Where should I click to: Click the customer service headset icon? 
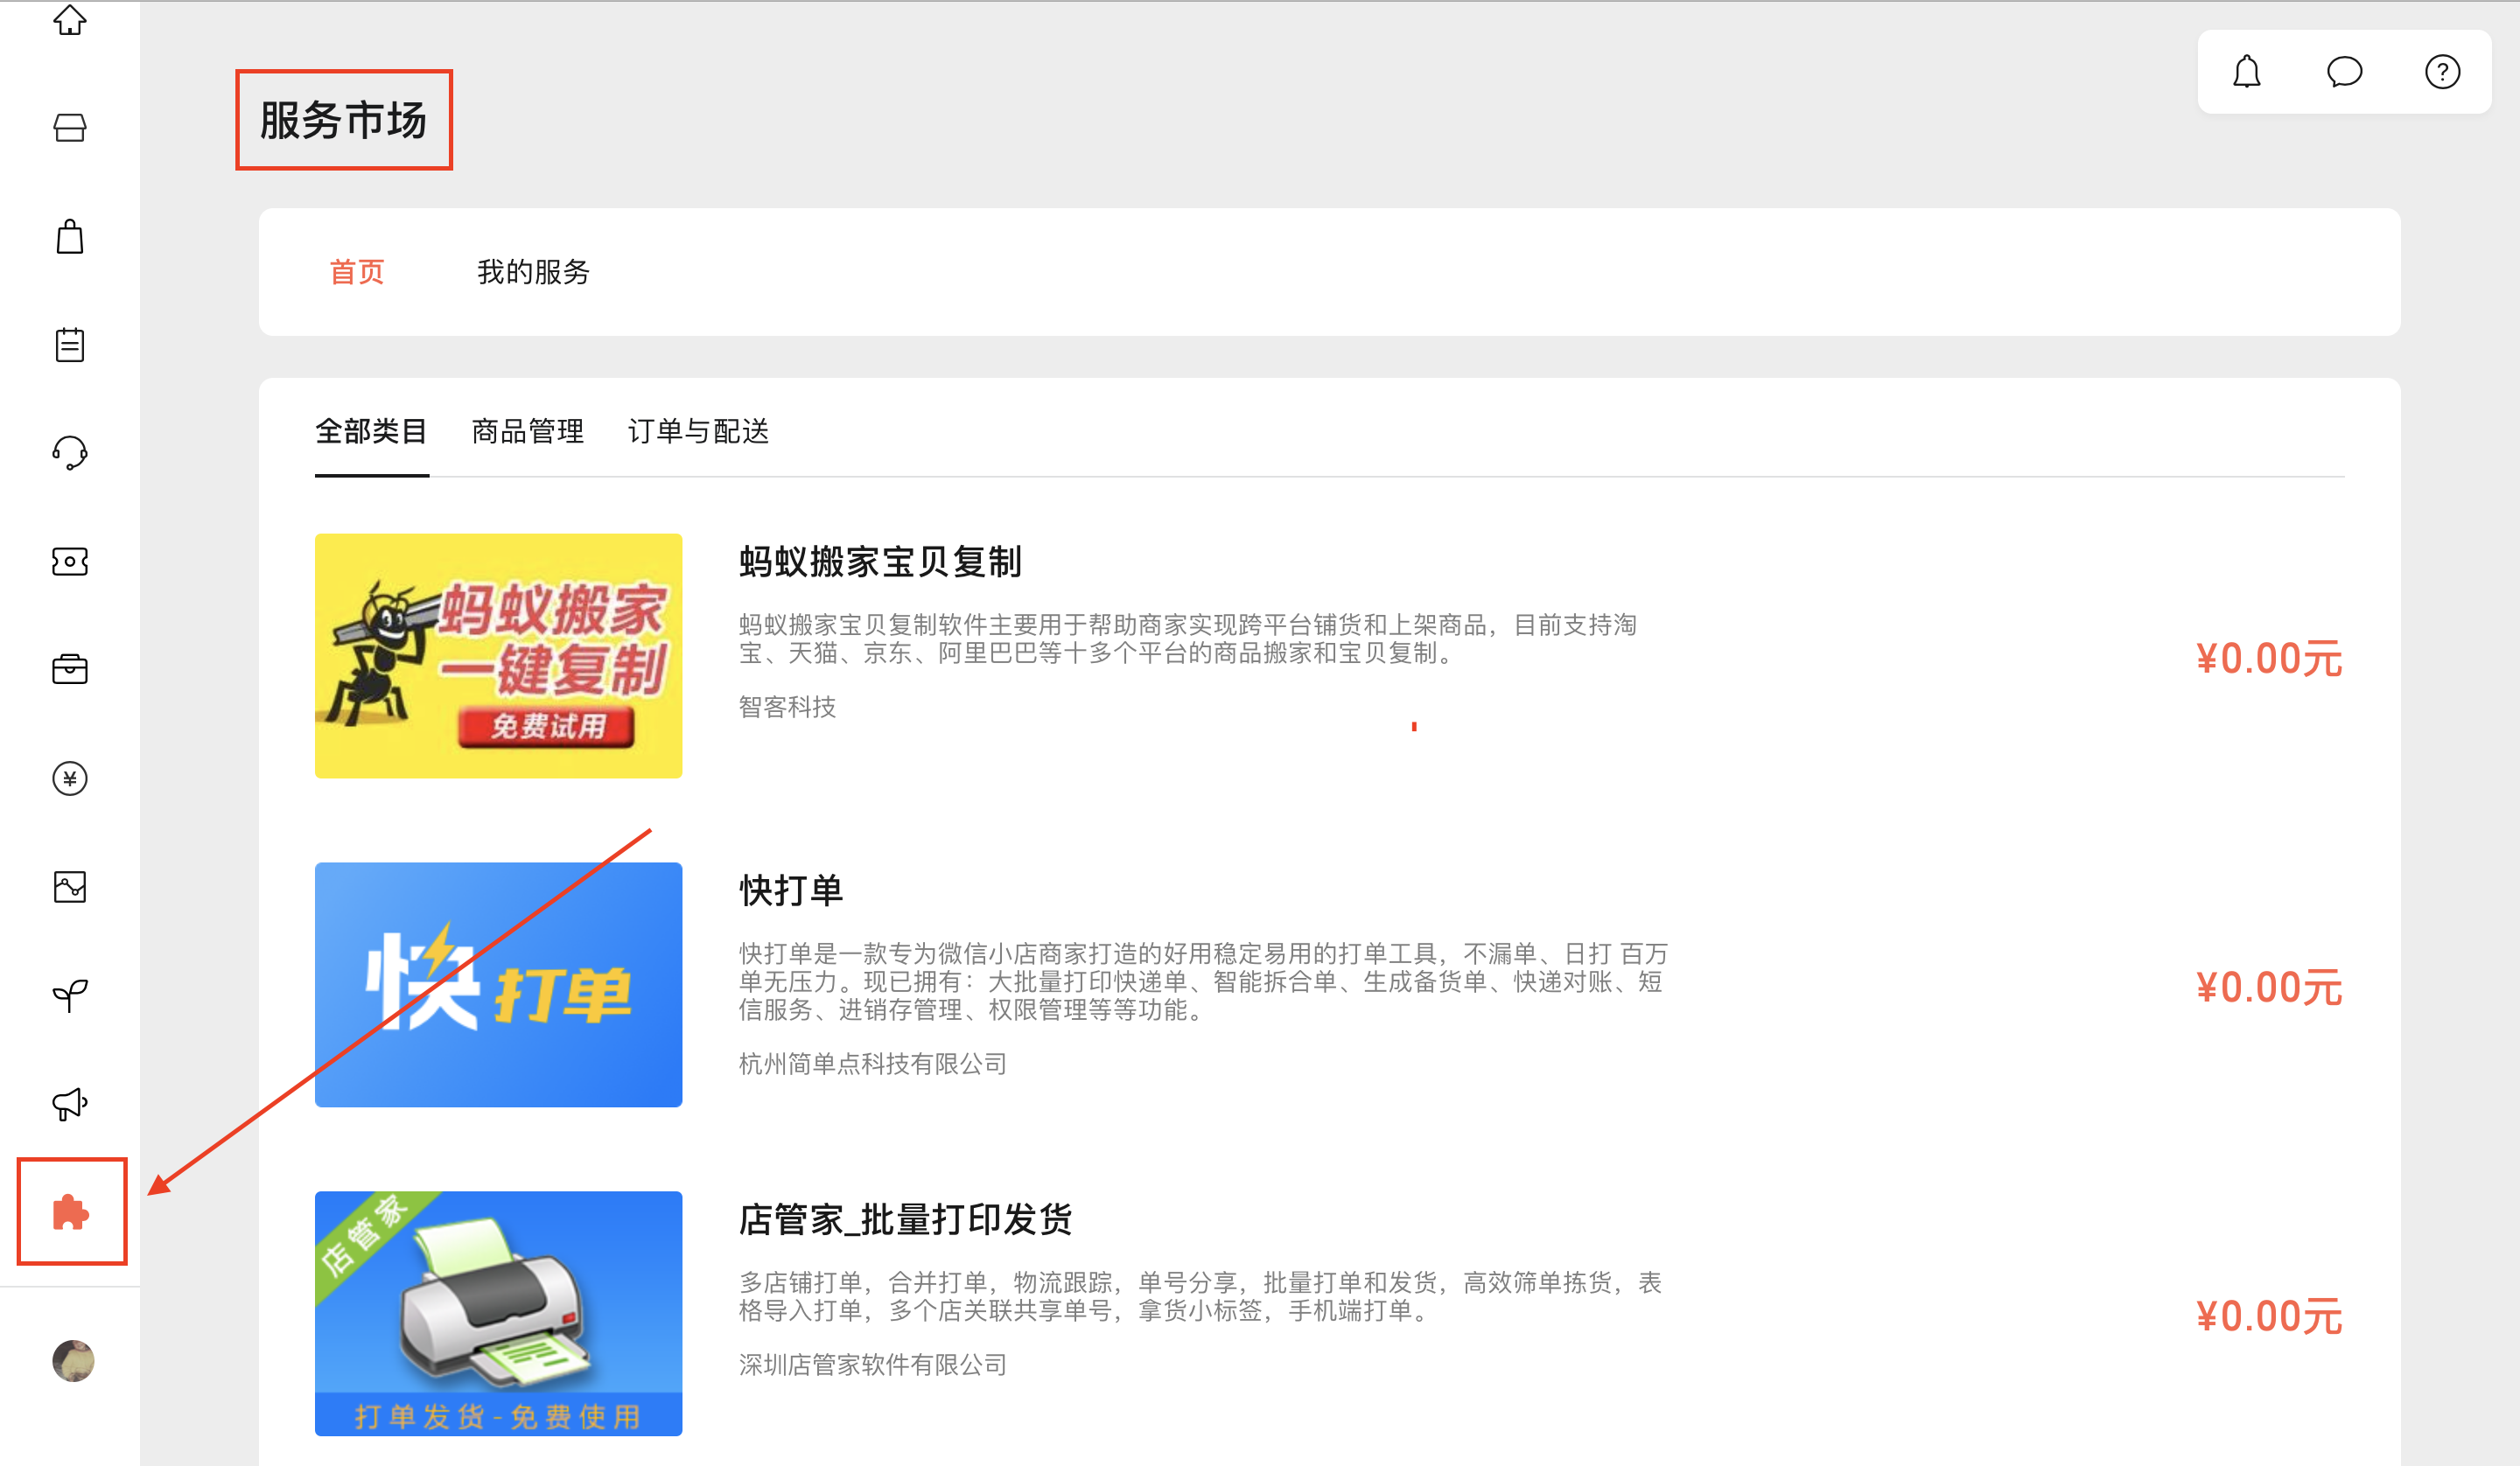pyautogui.click(x=70, y=453)
